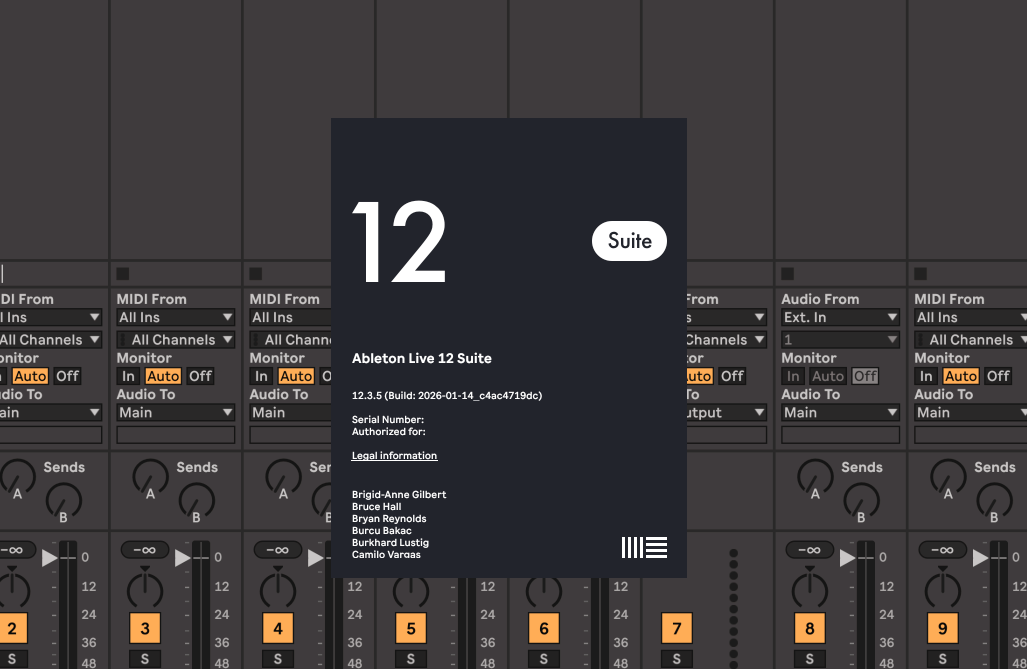Click the fader triangle arrow on track 9
Image resolution: width=1027 pixels, height=669 pixels.
pyautogui.click(x=982, y=559)
